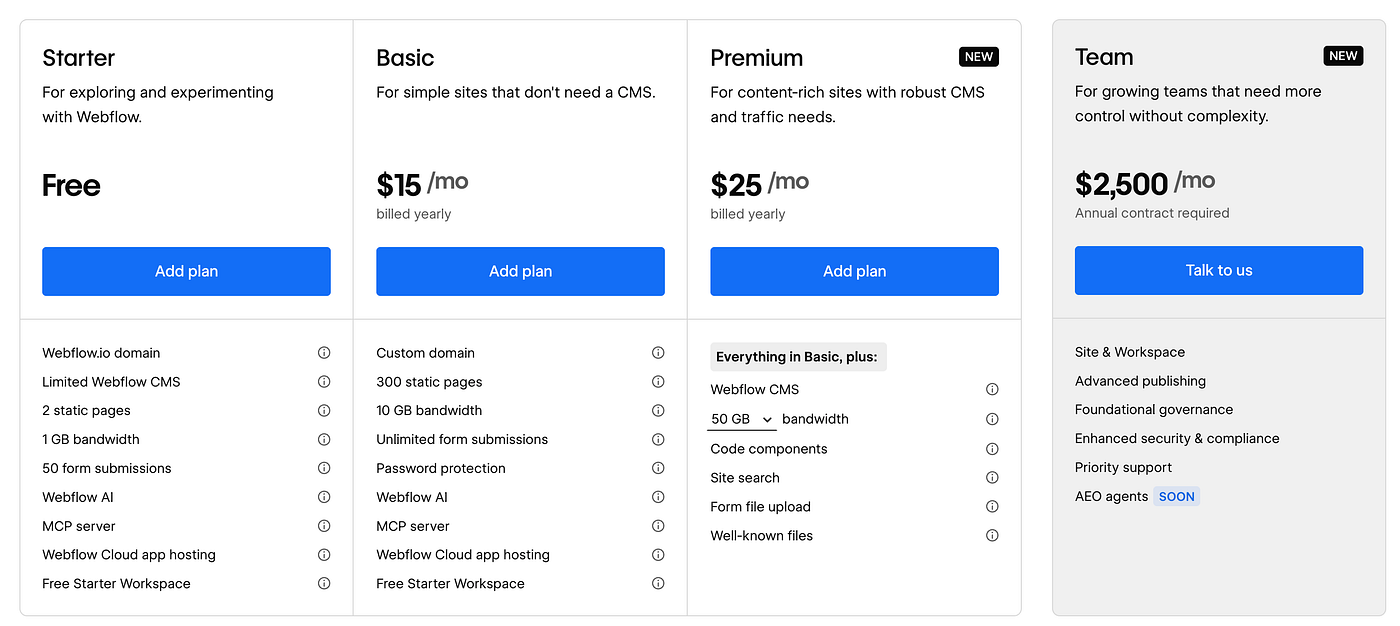Screen dimensions: 1400x626
Task: Add the Premium $25 plan
Action: [x=854, y=271]
